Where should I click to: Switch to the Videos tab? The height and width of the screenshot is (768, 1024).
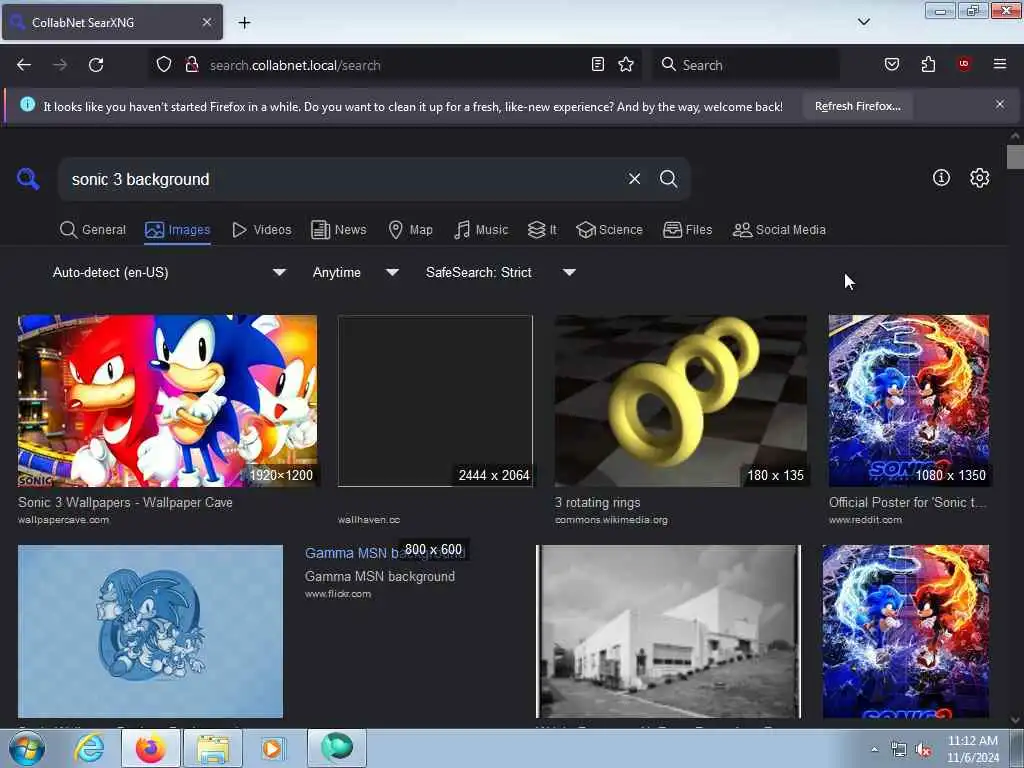(x=261, y=230)
